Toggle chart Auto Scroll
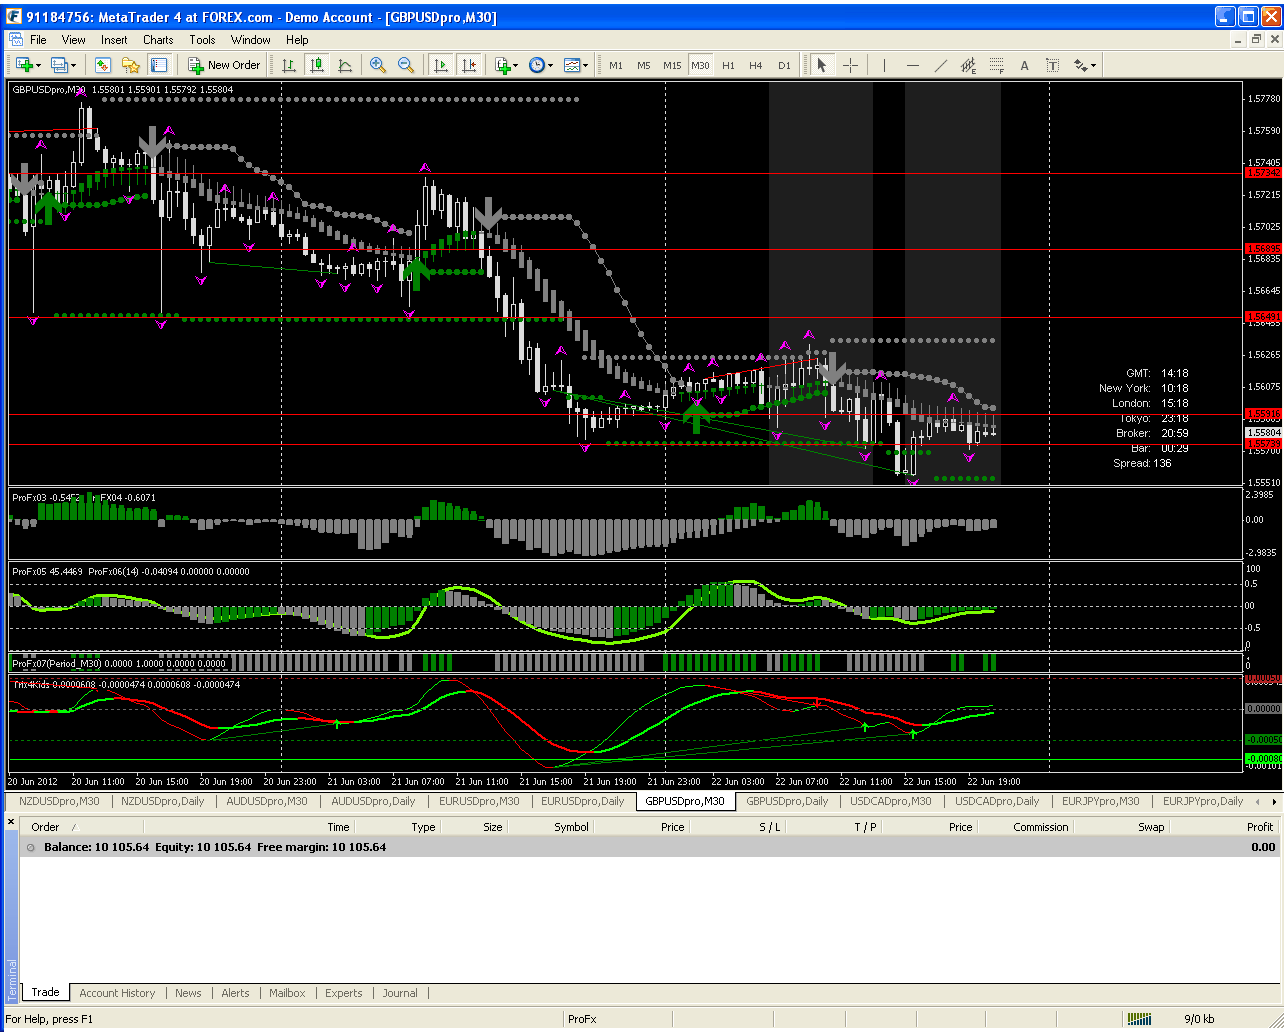Screen dimensions: 1288x1032 point(440,65)
